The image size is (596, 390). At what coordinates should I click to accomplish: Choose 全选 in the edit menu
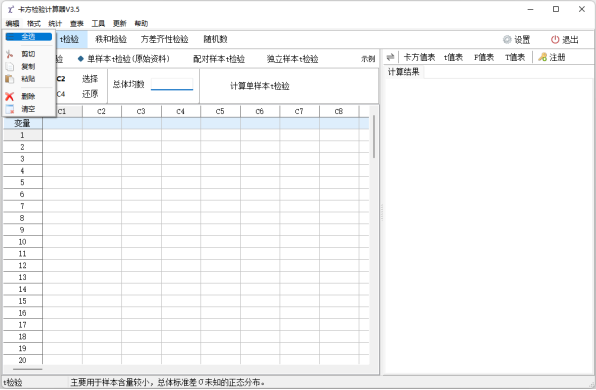[x=29, y=37]
